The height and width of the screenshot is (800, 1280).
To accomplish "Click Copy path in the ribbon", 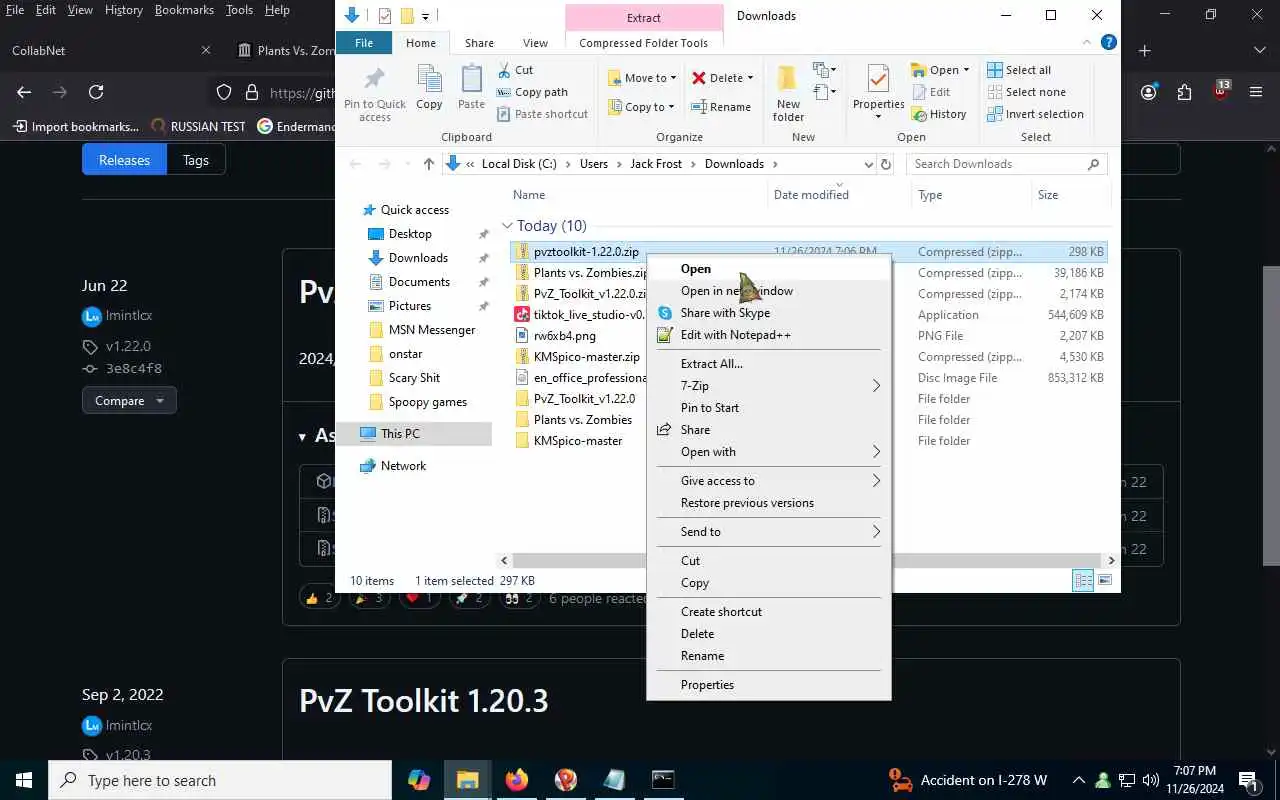I will pos(532,92).
